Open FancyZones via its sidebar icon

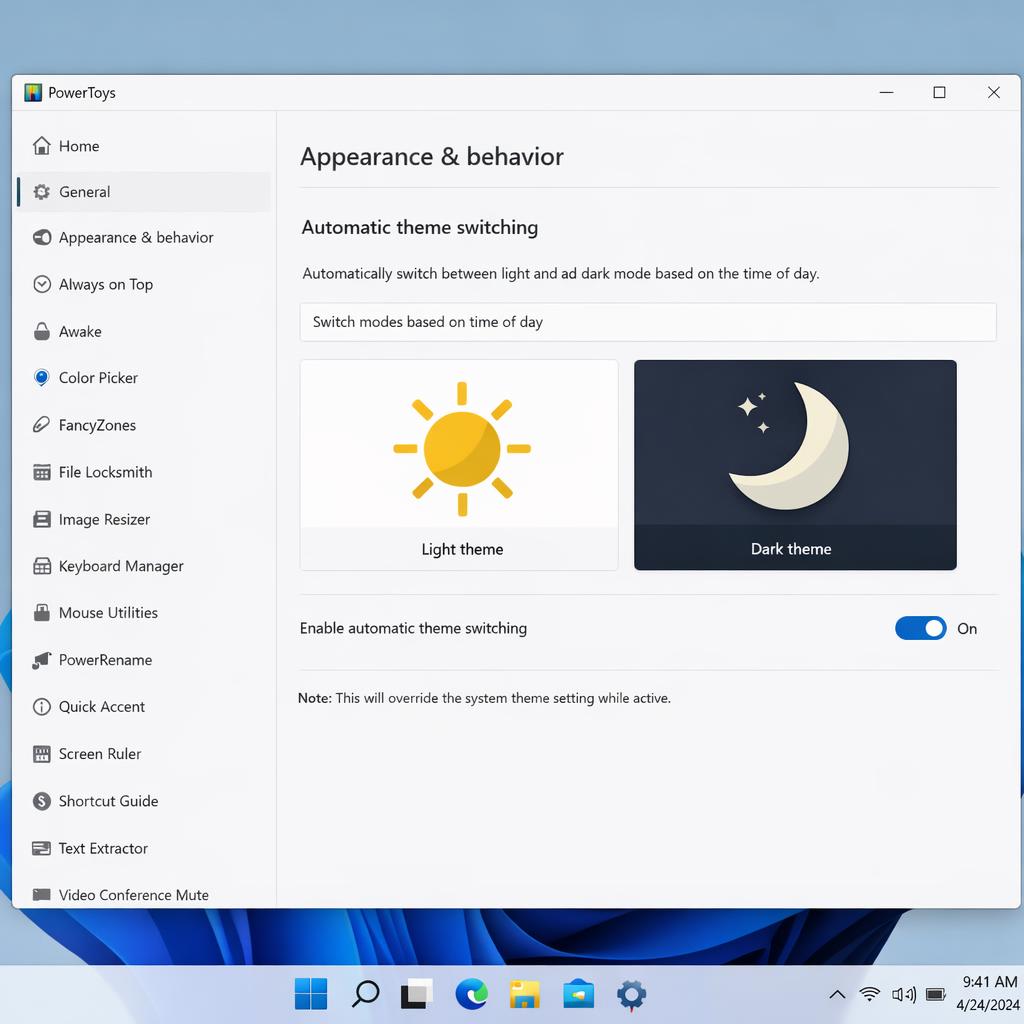pos(42,425)
